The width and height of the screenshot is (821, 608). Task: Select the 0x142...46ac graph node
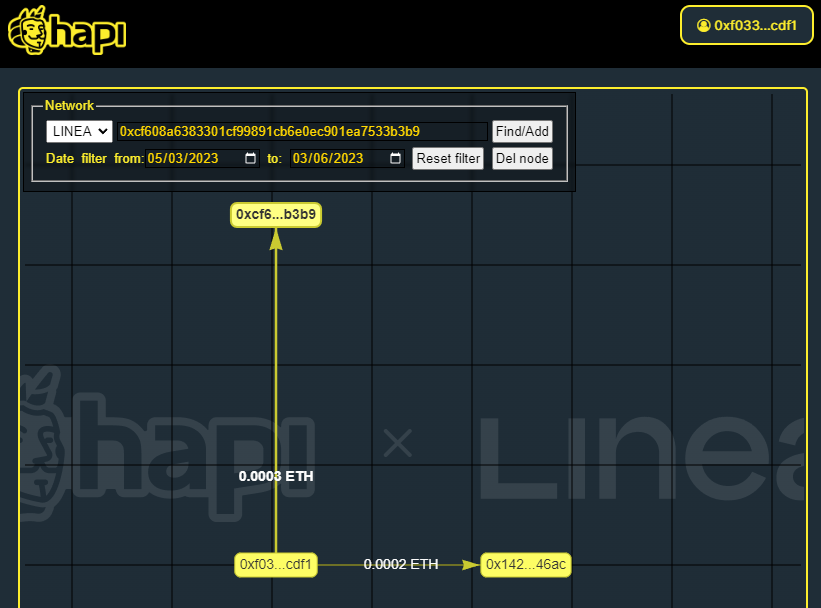526,565
